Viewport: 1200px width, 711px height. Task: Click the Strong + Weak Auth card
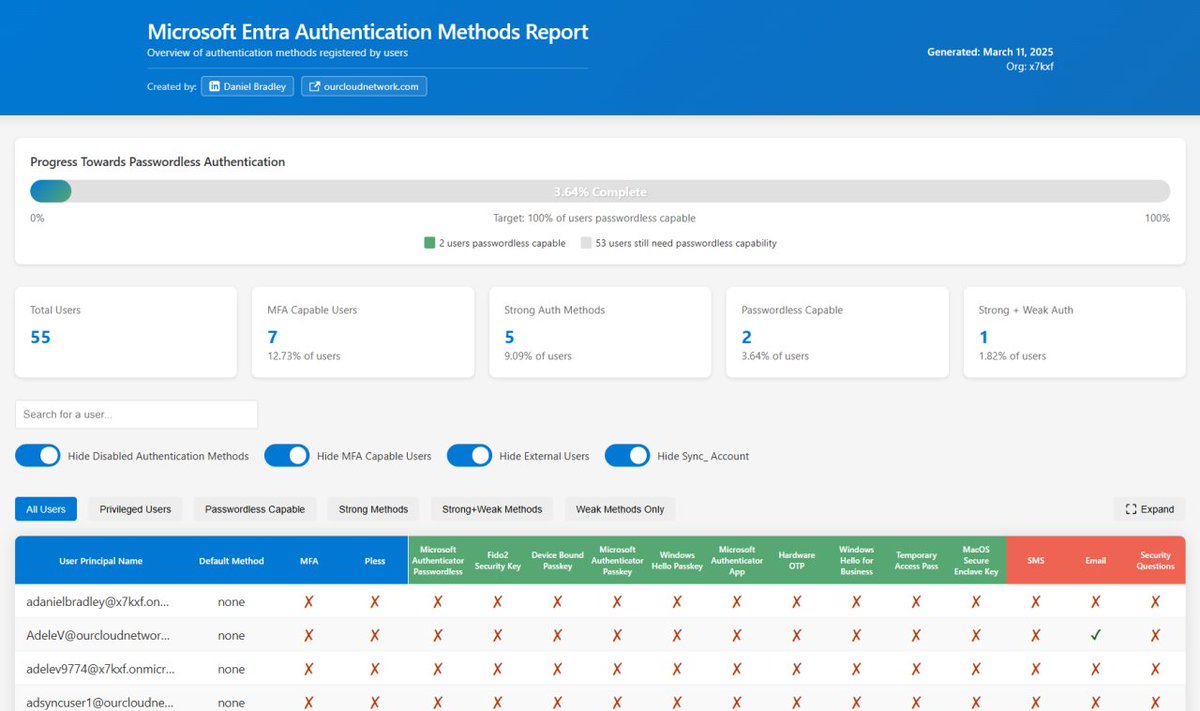1074,332
